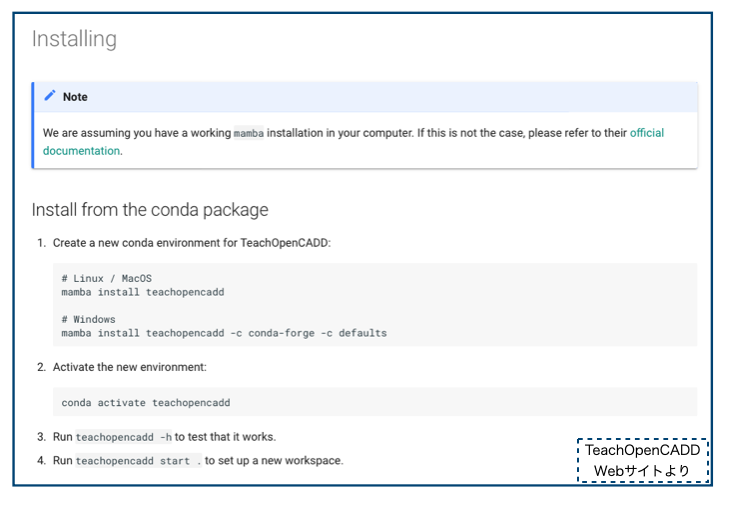
Task: Click step 2 'Activate the new environment' text
Action: [130, 367]
